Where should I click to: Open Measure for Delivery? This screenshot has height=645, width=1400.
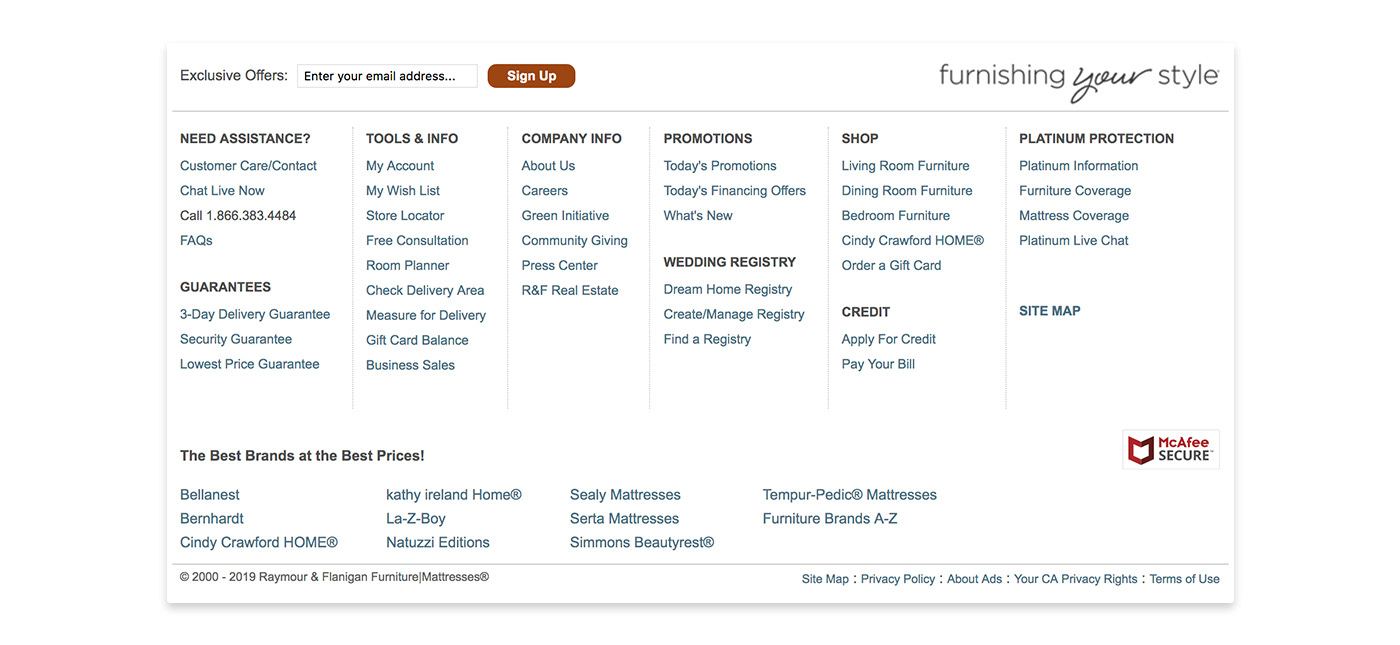pyautogui.click(x=426, y=316)
